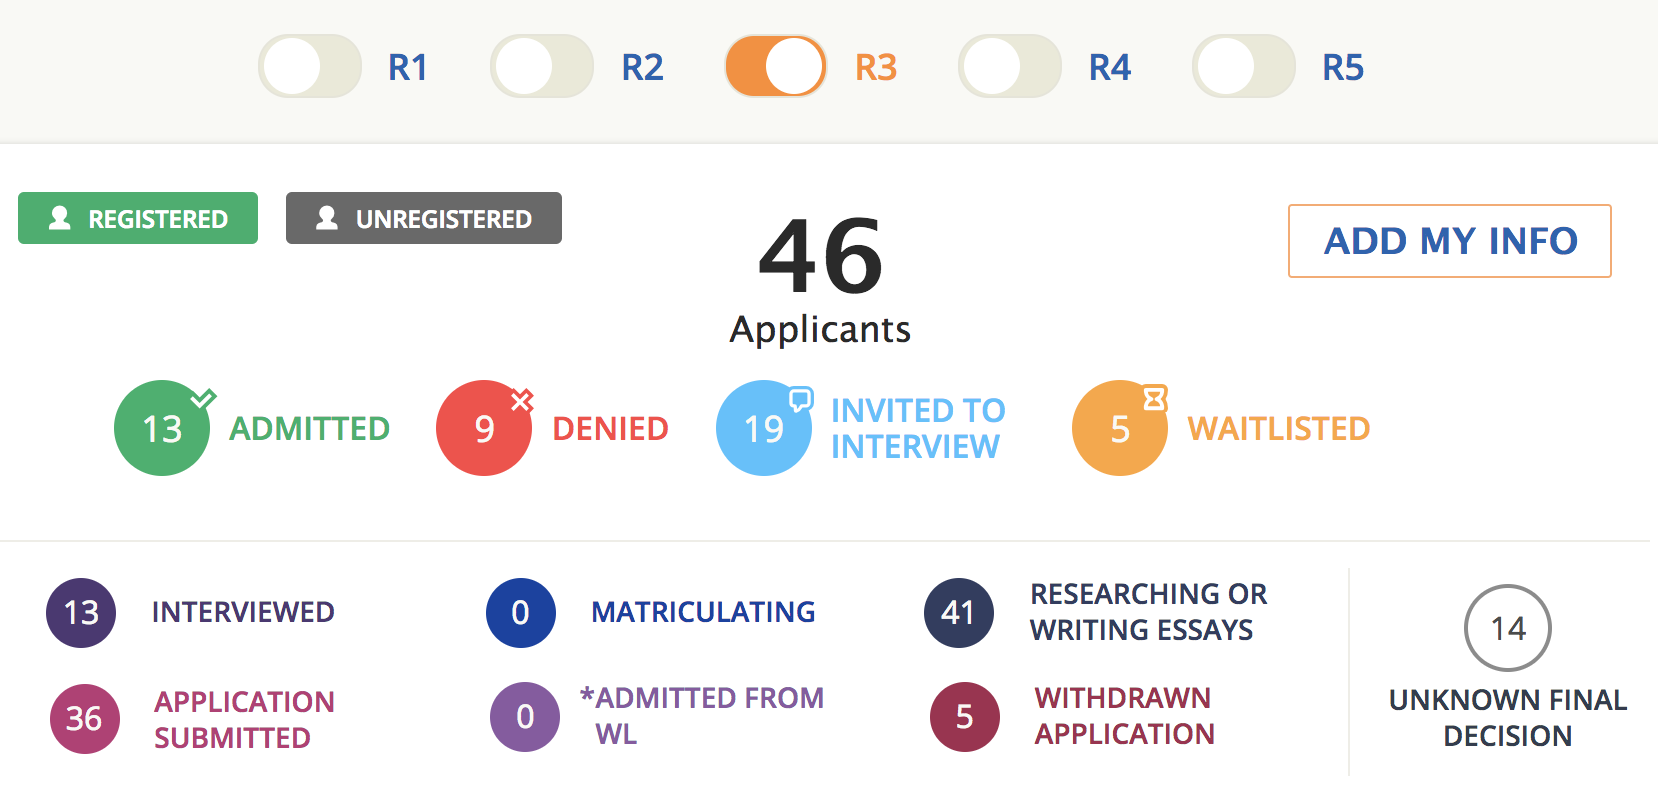The width and height of the screenshot is (1658, 798).
Task: Click the Application Submitted count circle
Action: [x=85, y=718]
